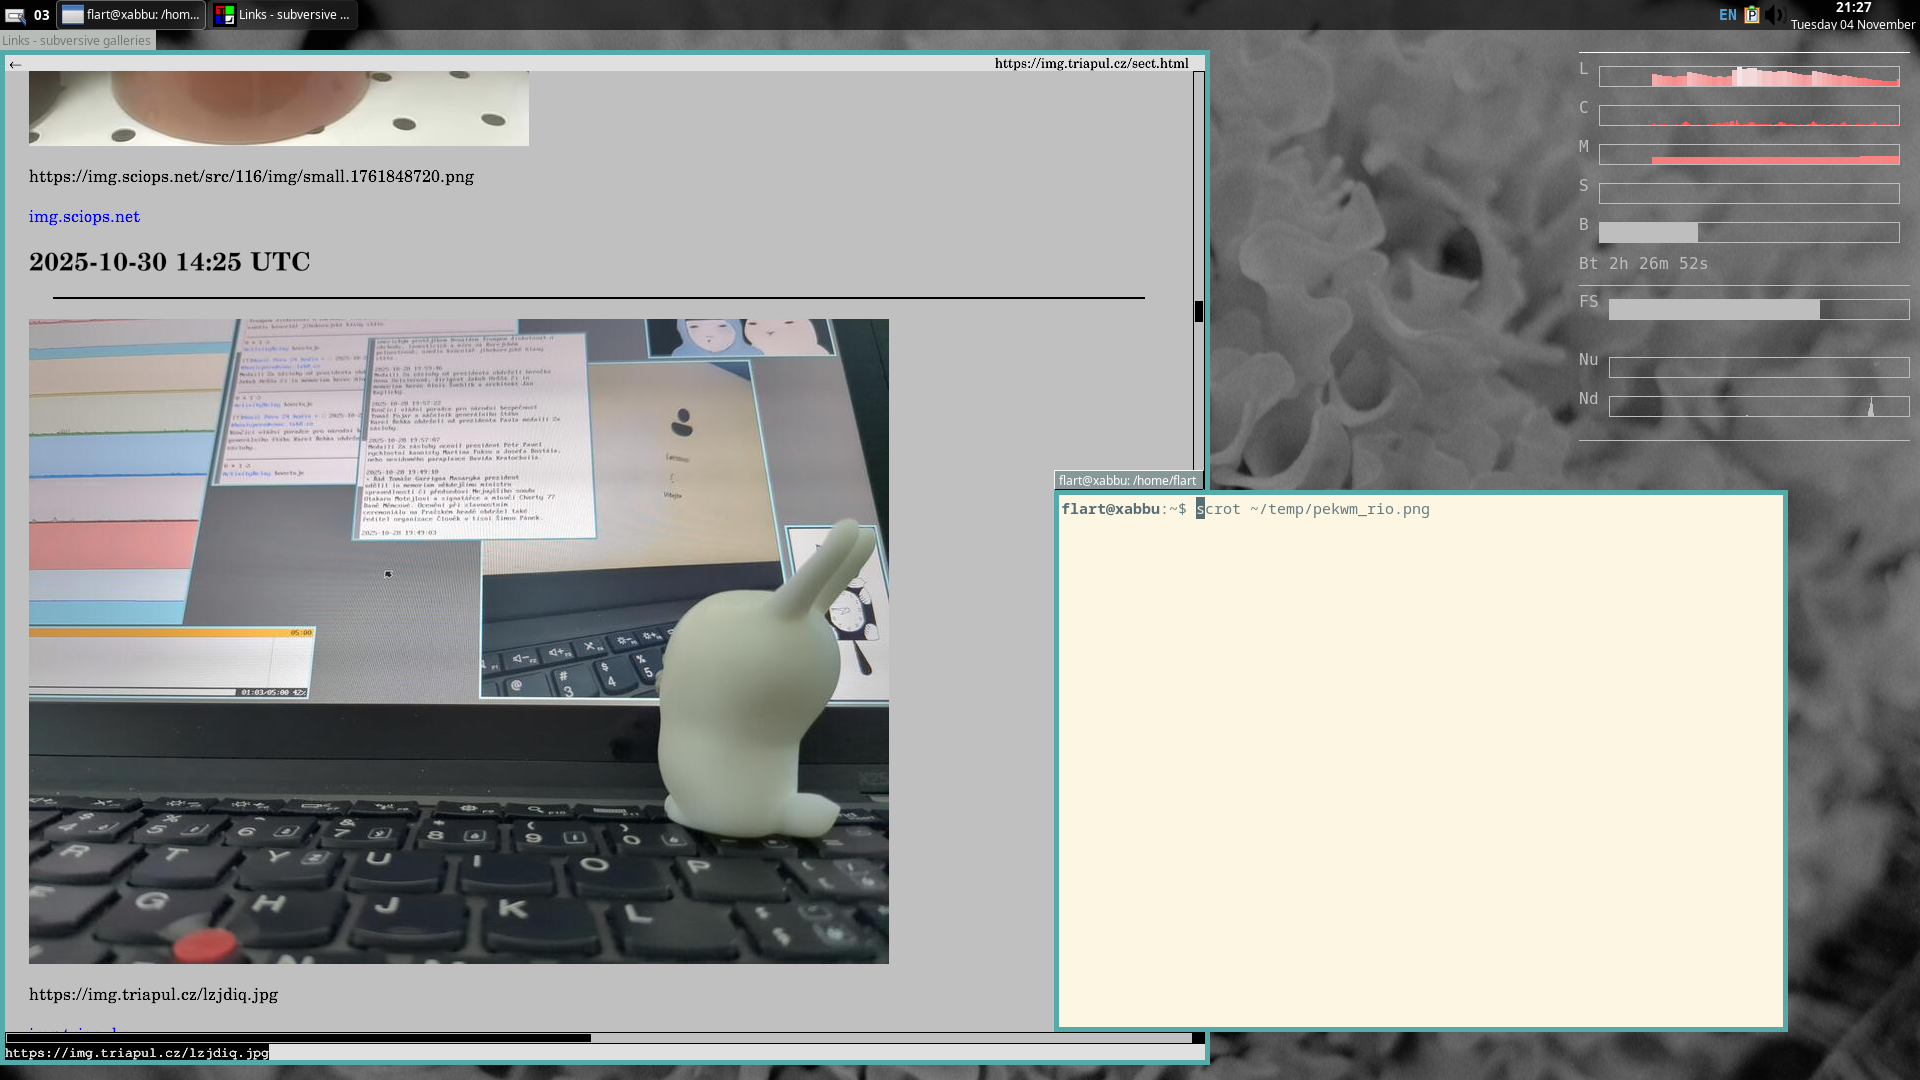
Task: Open the clipboard manager tray icon
Action: point(1751,15)
